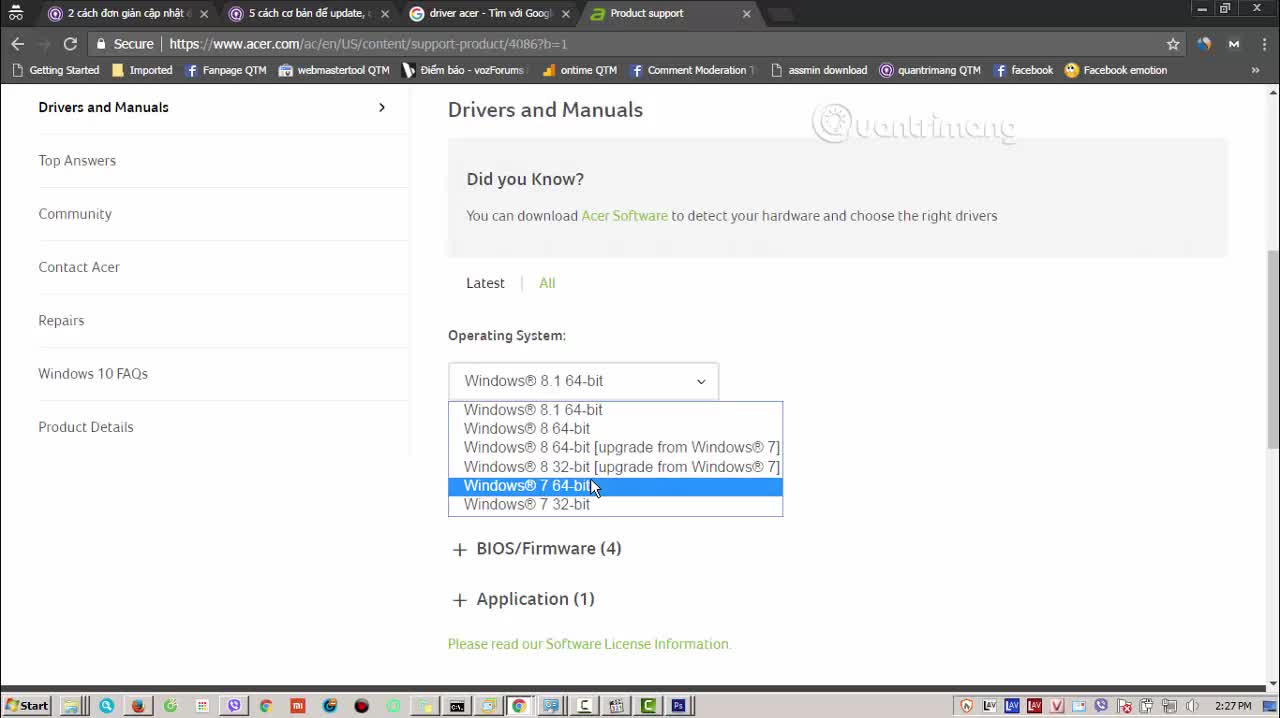Open the Comment Moderation bookmark
Viewport: 1280px width, 718px height.
pyautogui.click(x=693, y=70)
